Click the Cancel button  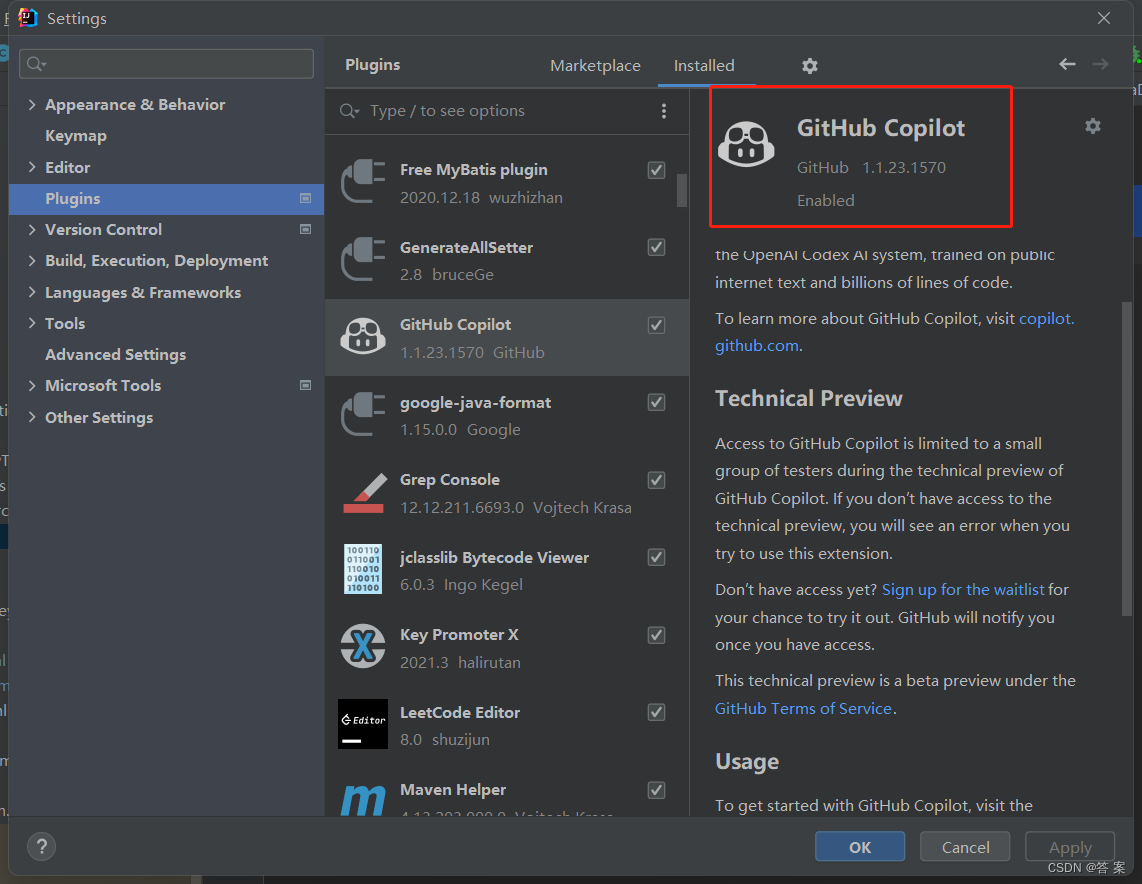coord(965,847)
